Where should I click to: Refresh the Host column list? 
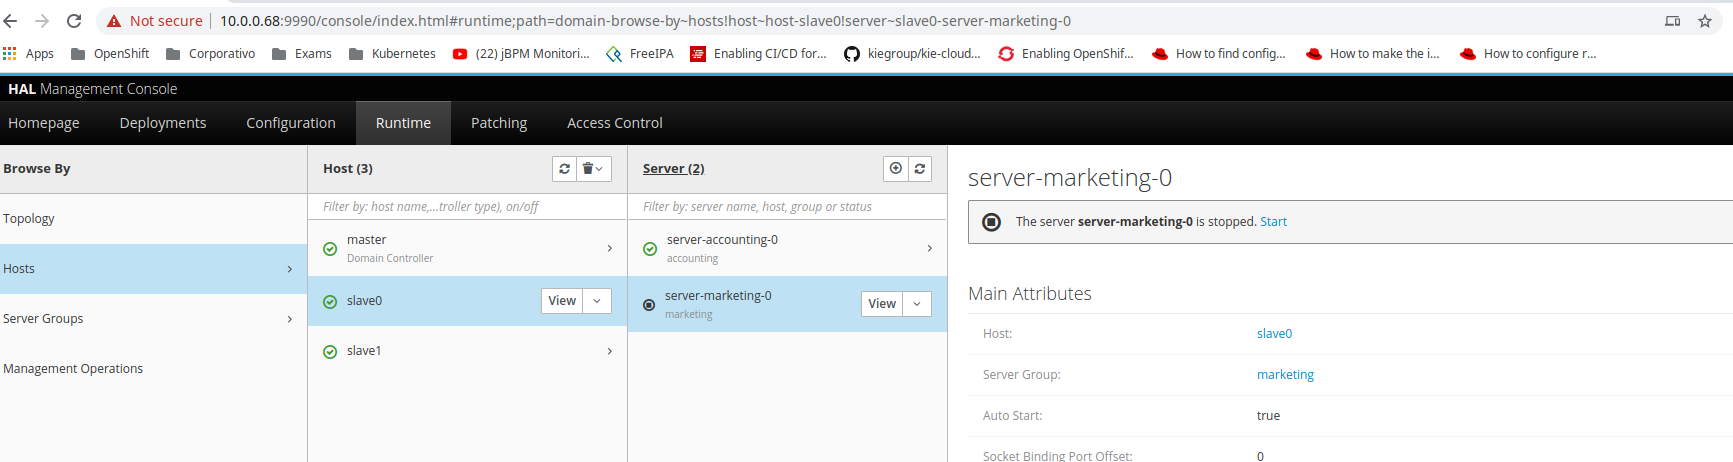565,169
